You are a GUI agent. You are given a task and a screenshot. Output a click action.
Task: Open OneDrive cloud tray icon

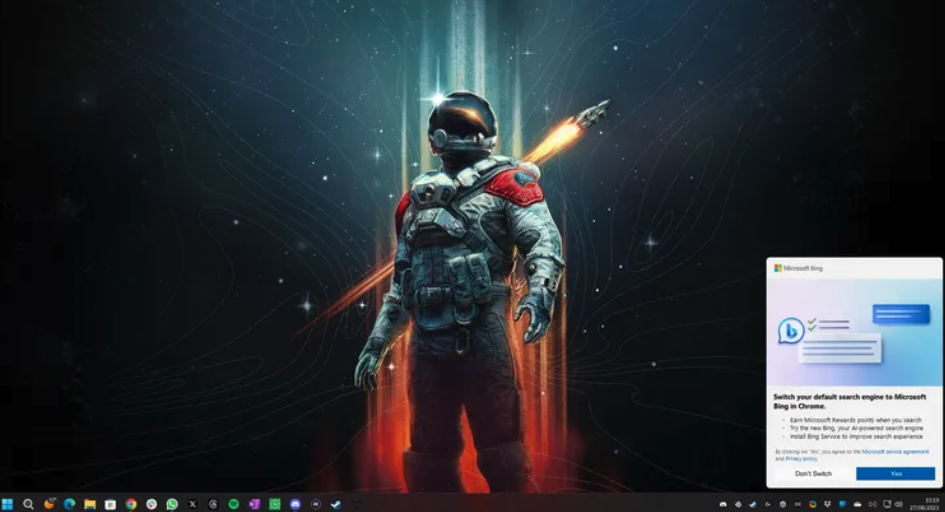[x=857, y=504]
